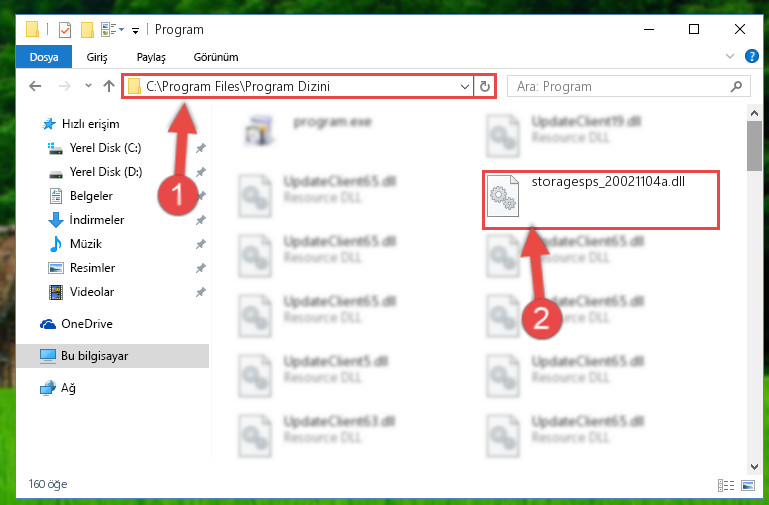Unpin Yerel Disk (C:) from quick access
The height and width of the screenshot is (505, 769).
(201, 148)
